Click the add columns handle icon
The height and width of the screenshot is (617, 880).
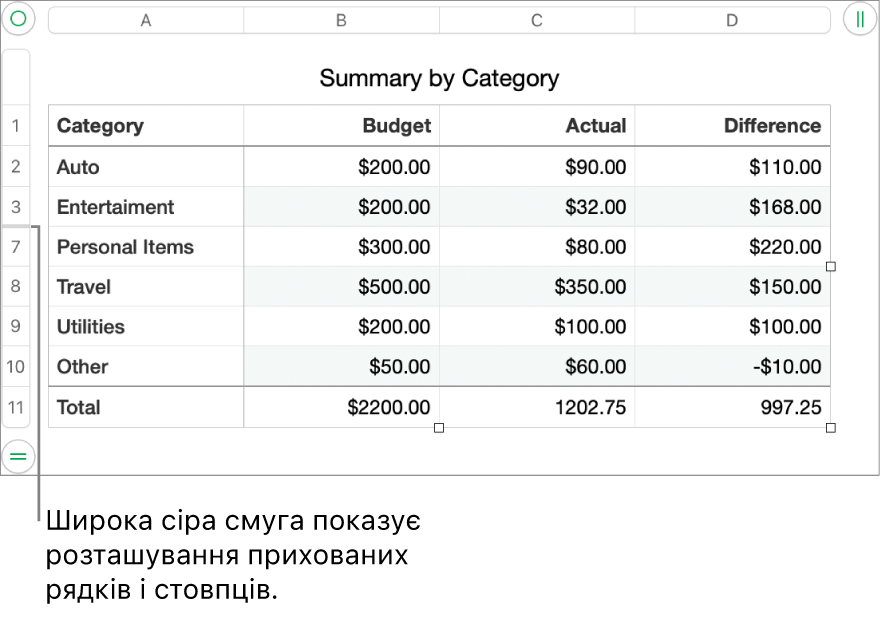[x=860, y=19]
